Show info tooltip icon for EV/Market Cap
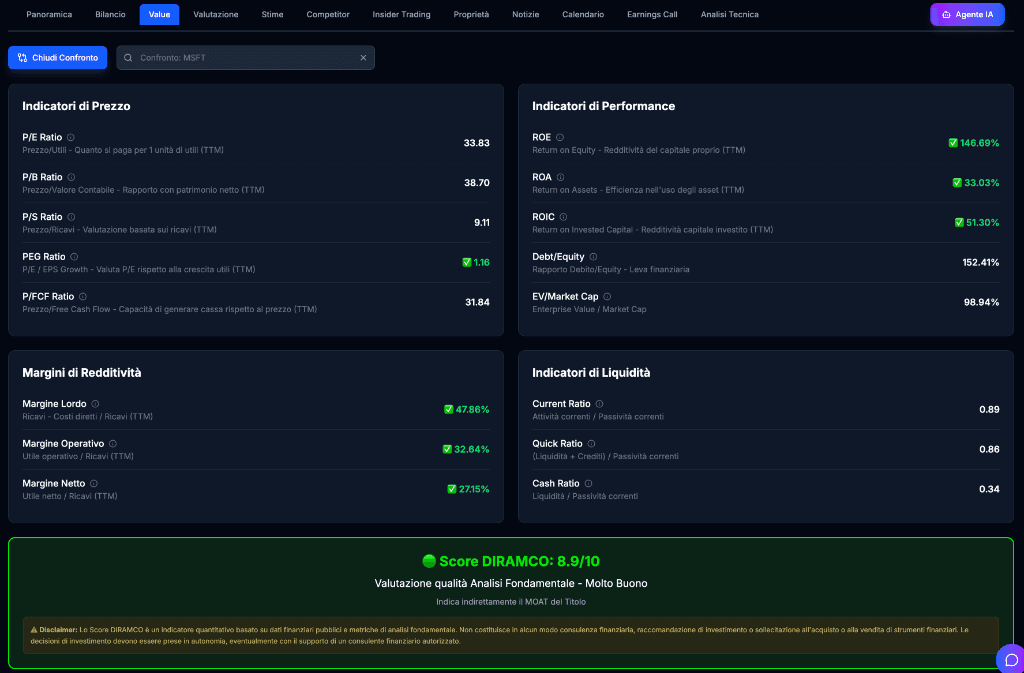Image resolution: width=1024 pixels, height=673 pixels. pyautogui.click(x=607, y=296)
